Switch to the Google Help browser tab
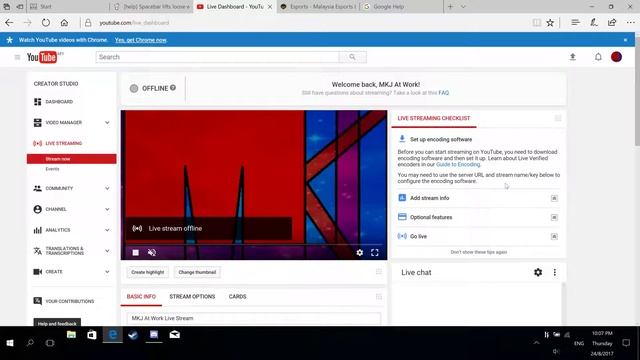This screenshot has width=640, height=360. (x=401, y=7)
